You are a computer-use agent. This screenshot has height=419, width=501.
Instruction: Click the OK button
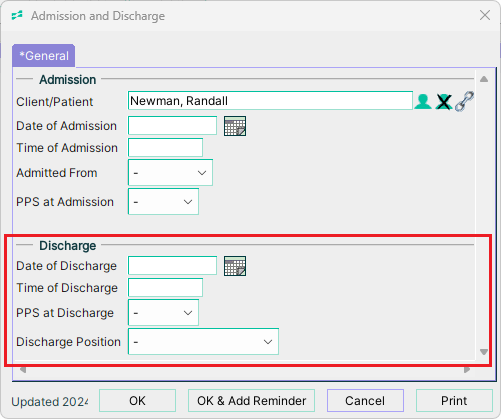tap(137, 401)
